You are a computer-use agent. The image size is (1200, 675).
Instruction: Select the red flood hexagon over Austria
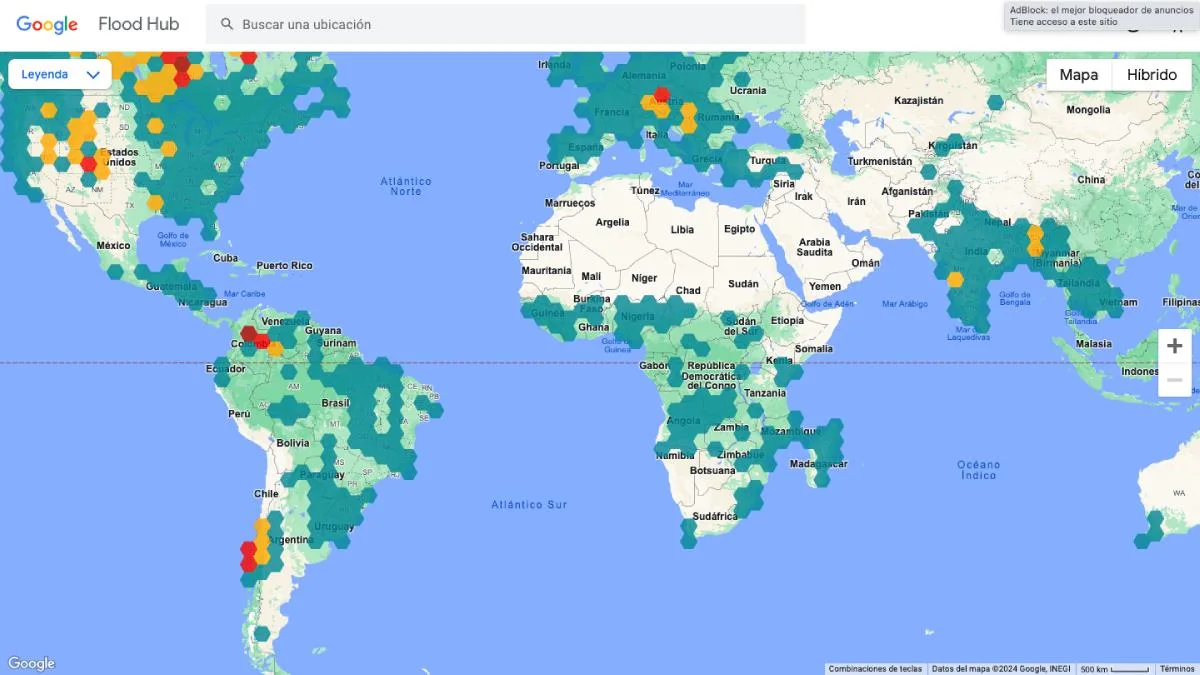click(x=661, y=96)
